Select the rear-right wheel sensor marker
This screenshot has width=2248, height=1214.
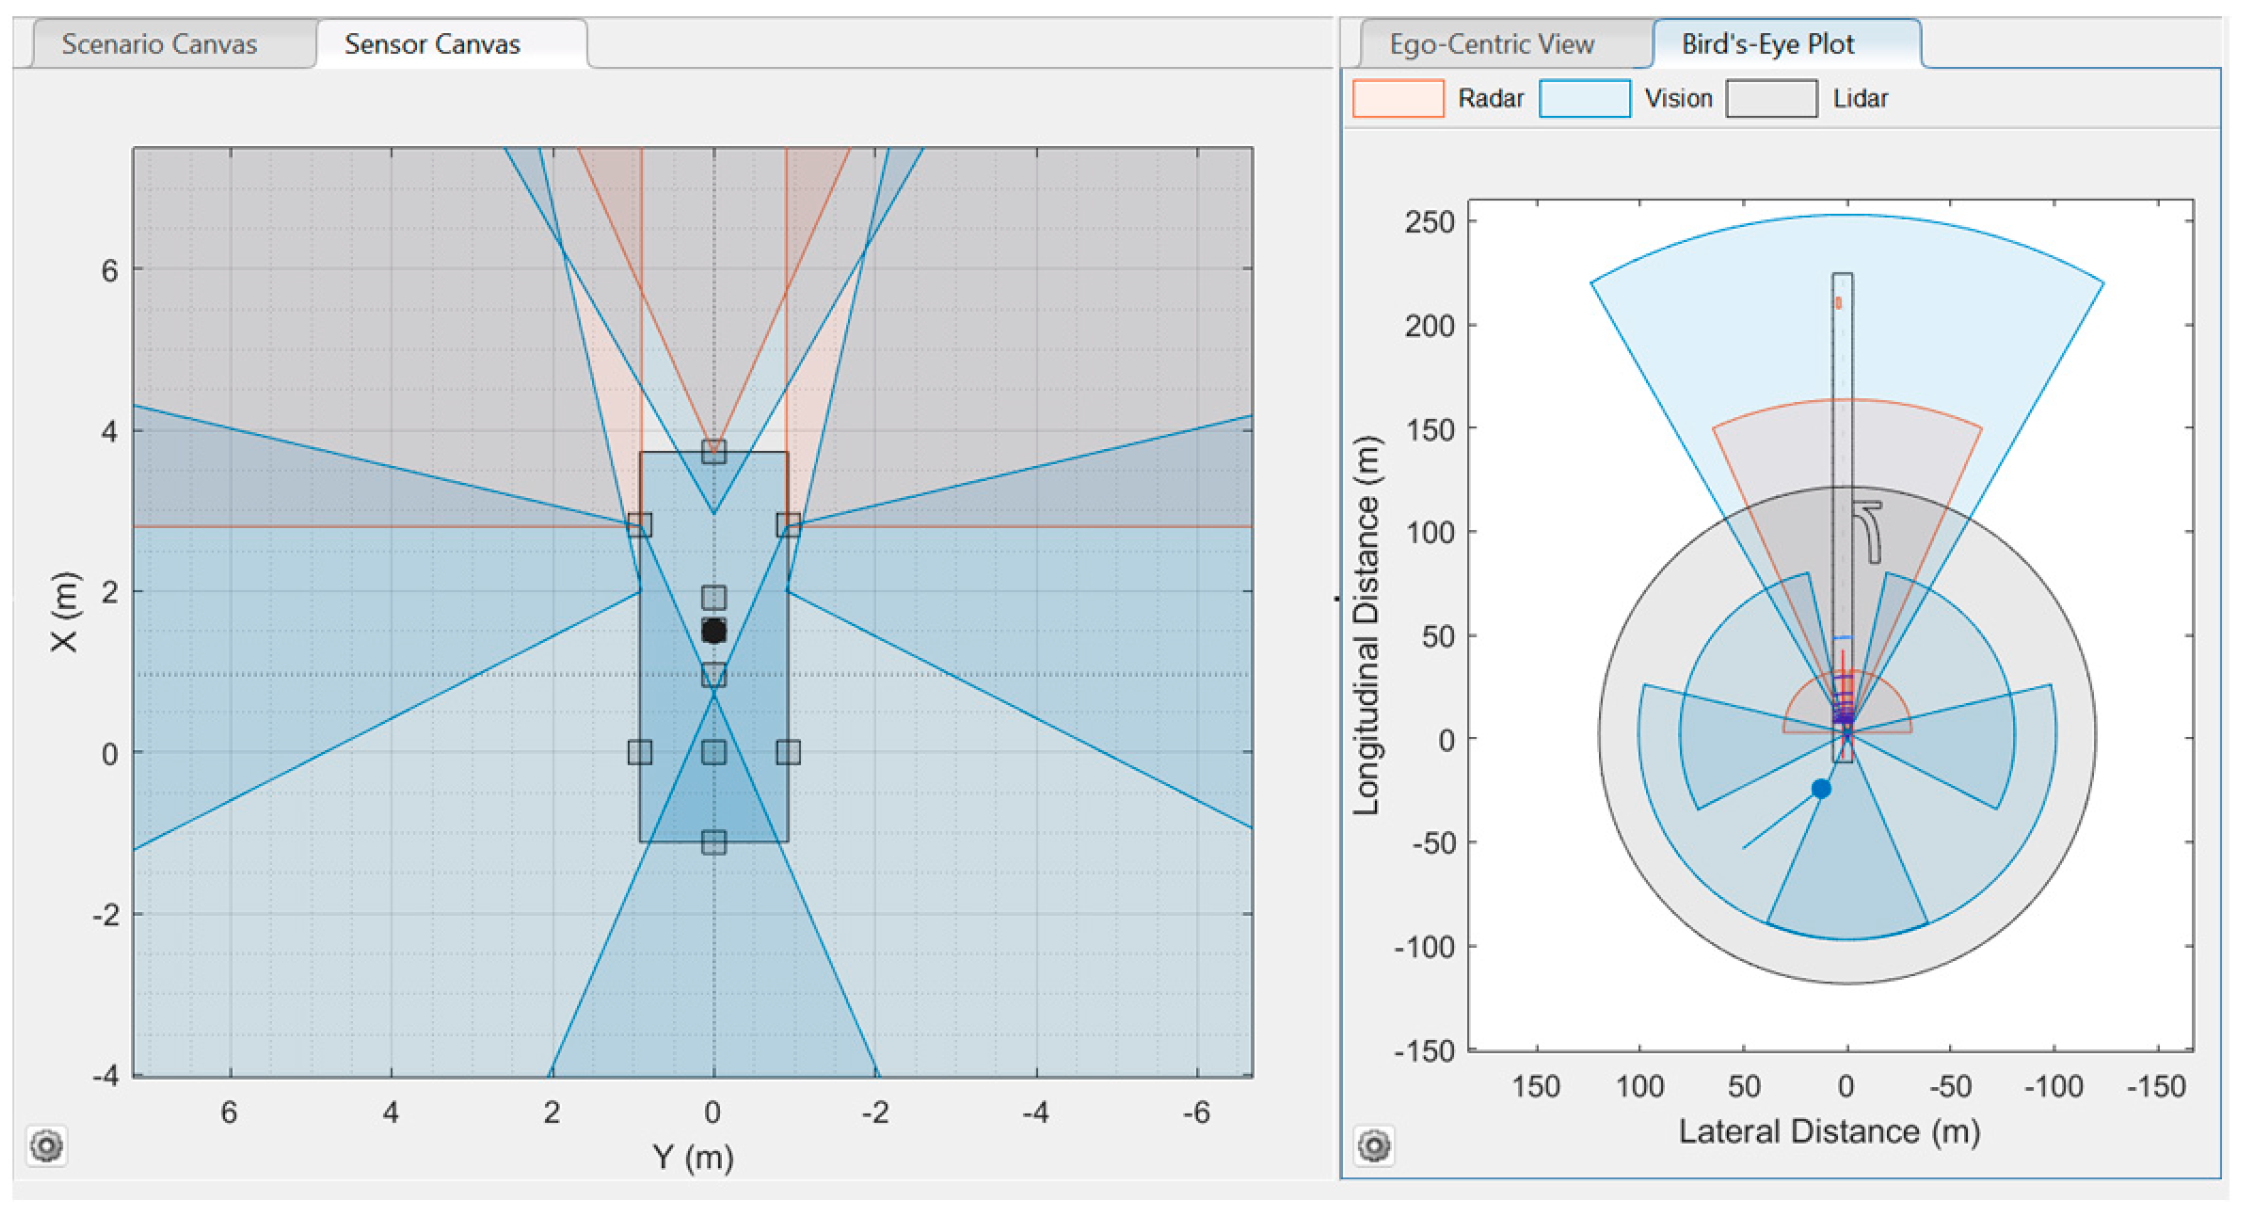pos(788,752)
